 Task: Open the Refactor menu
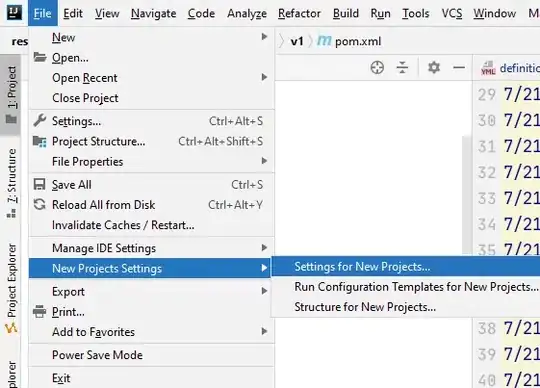point(299,13)
